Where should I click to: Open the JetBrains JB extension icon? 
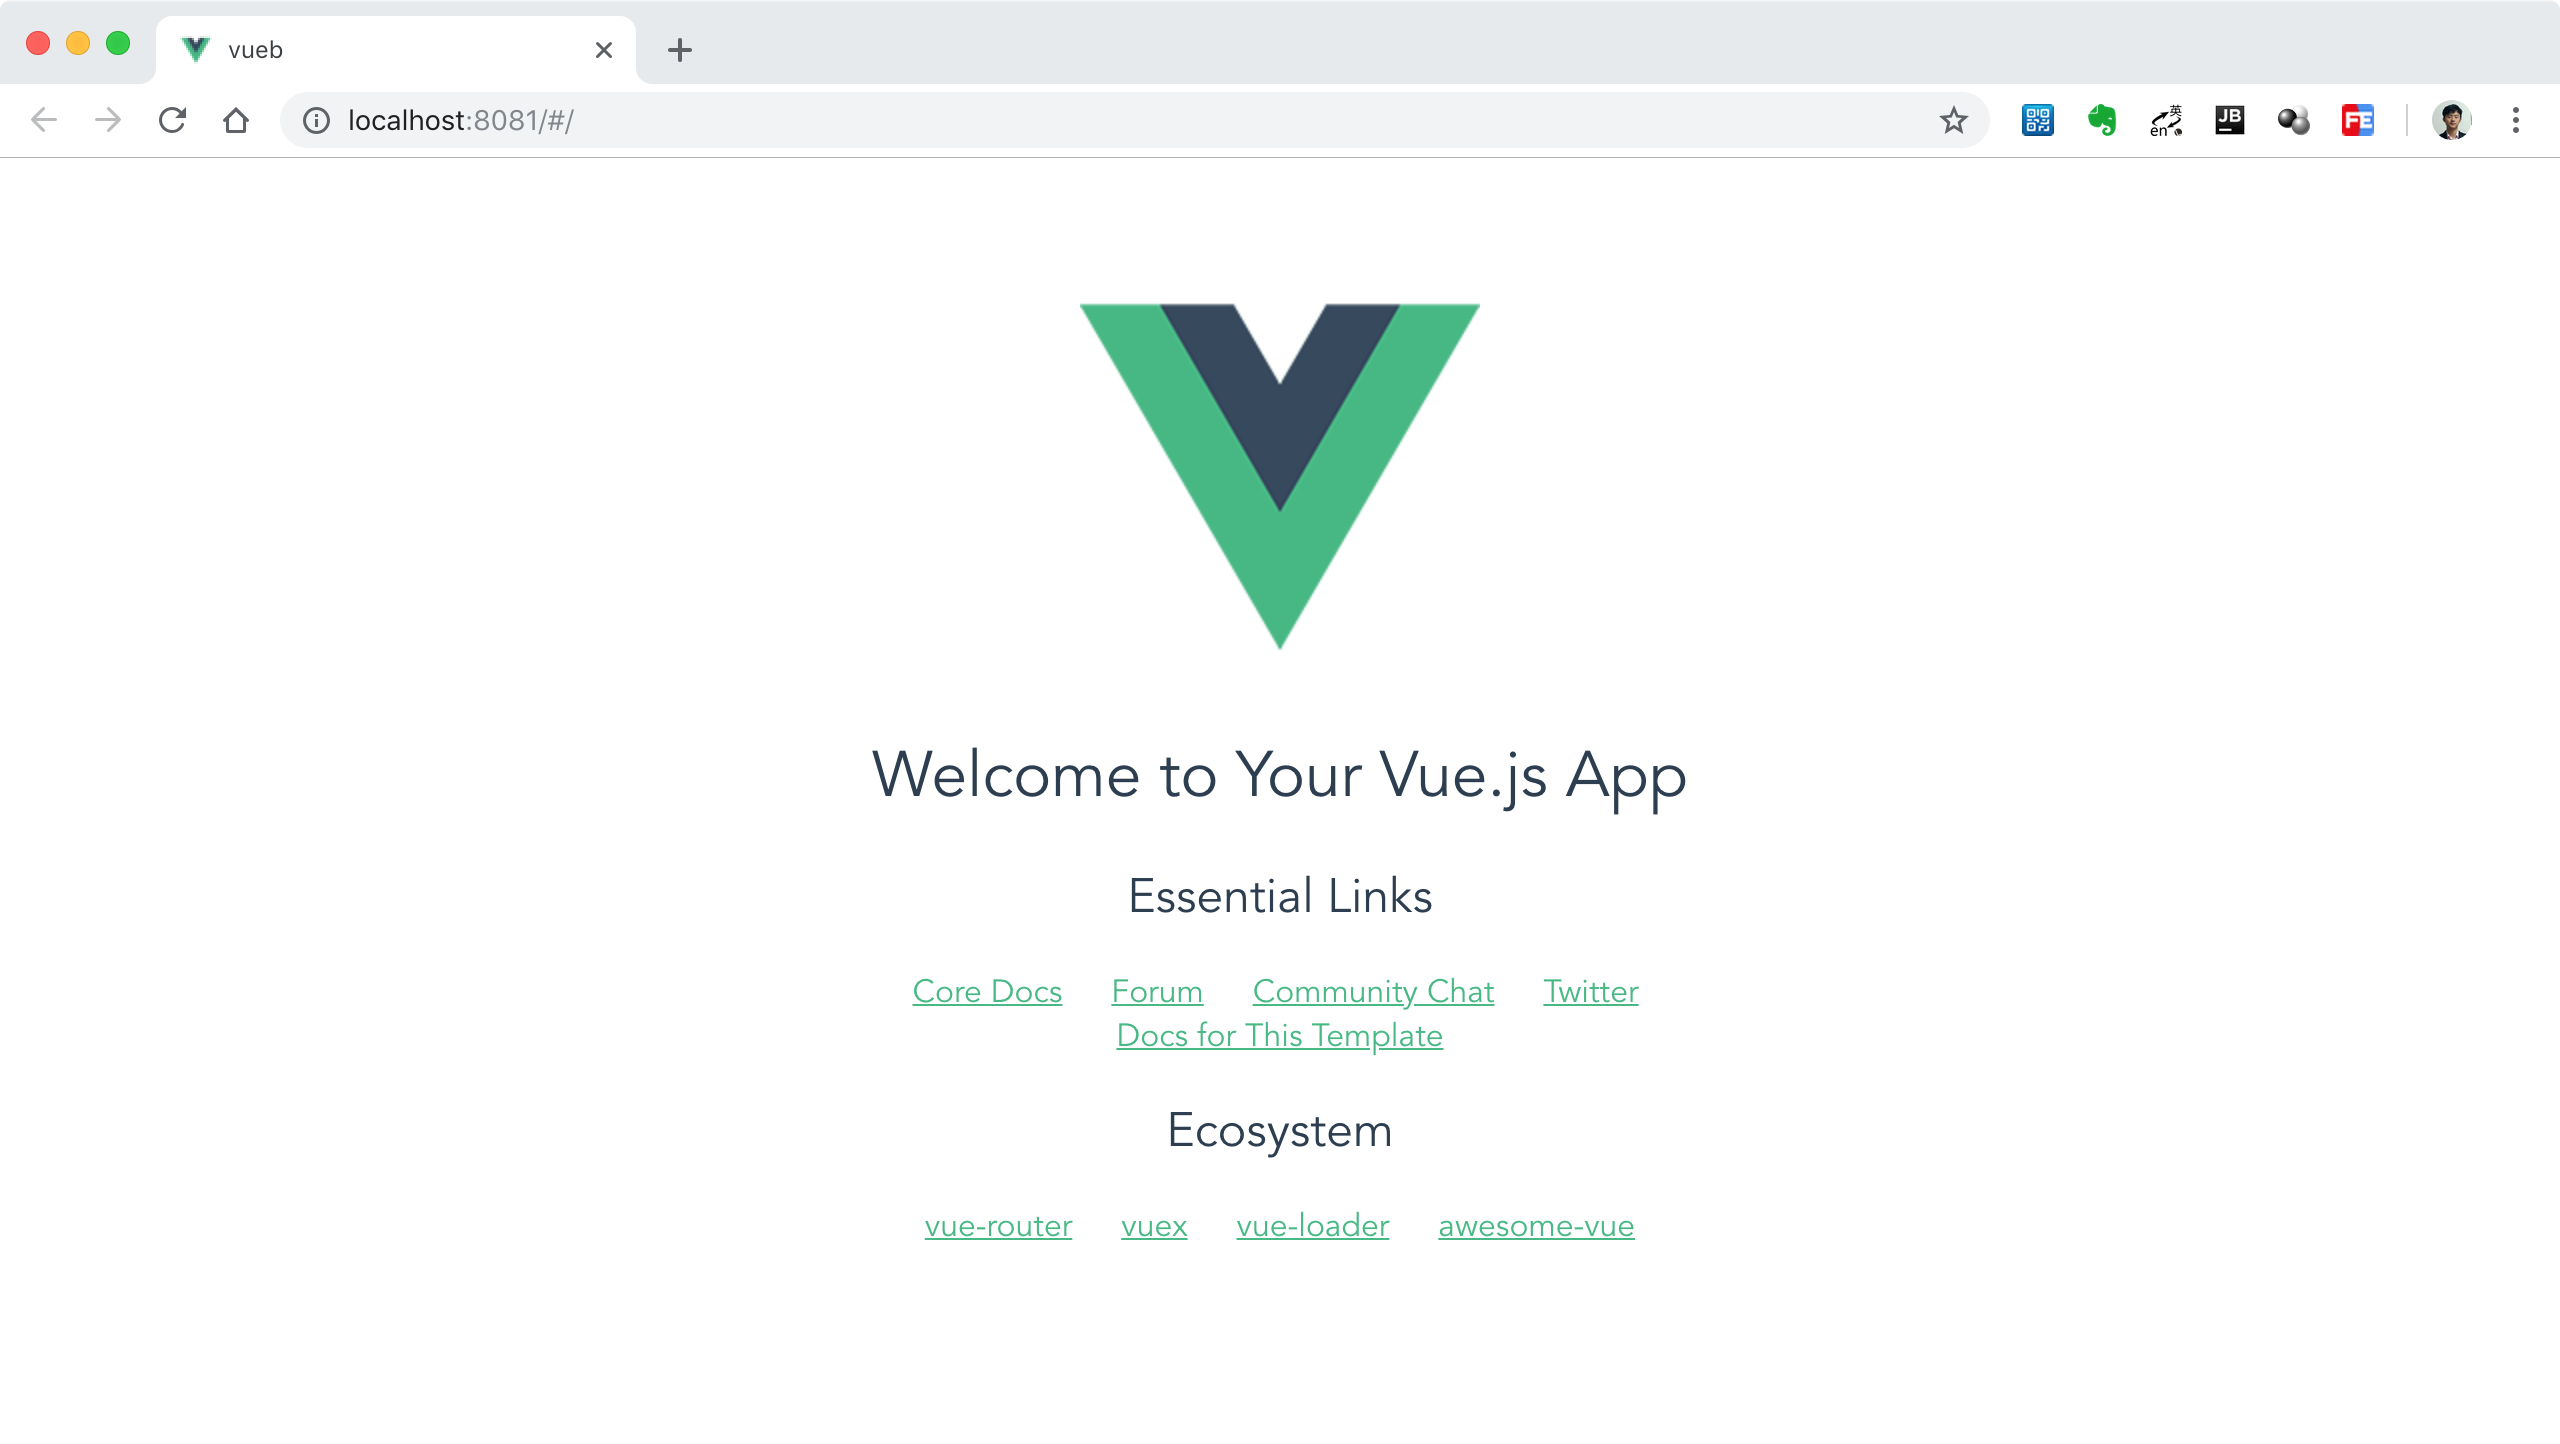pyautogui.click(x=2229, y=120)
